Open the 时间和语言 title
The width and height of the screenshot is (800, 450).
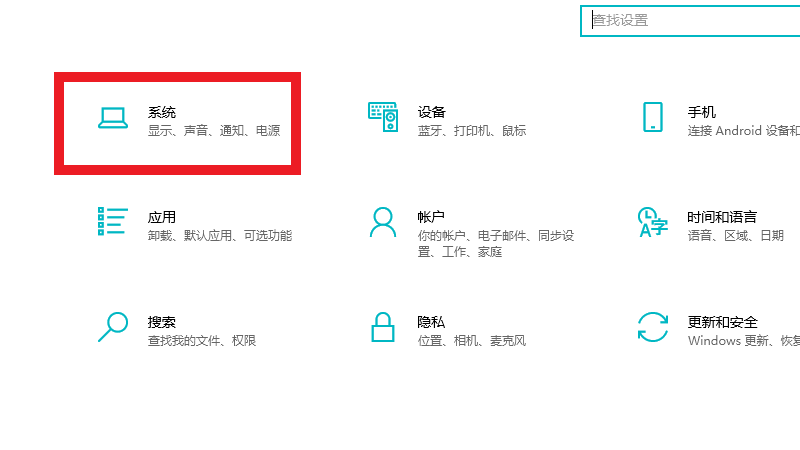(x=722, y=217)
